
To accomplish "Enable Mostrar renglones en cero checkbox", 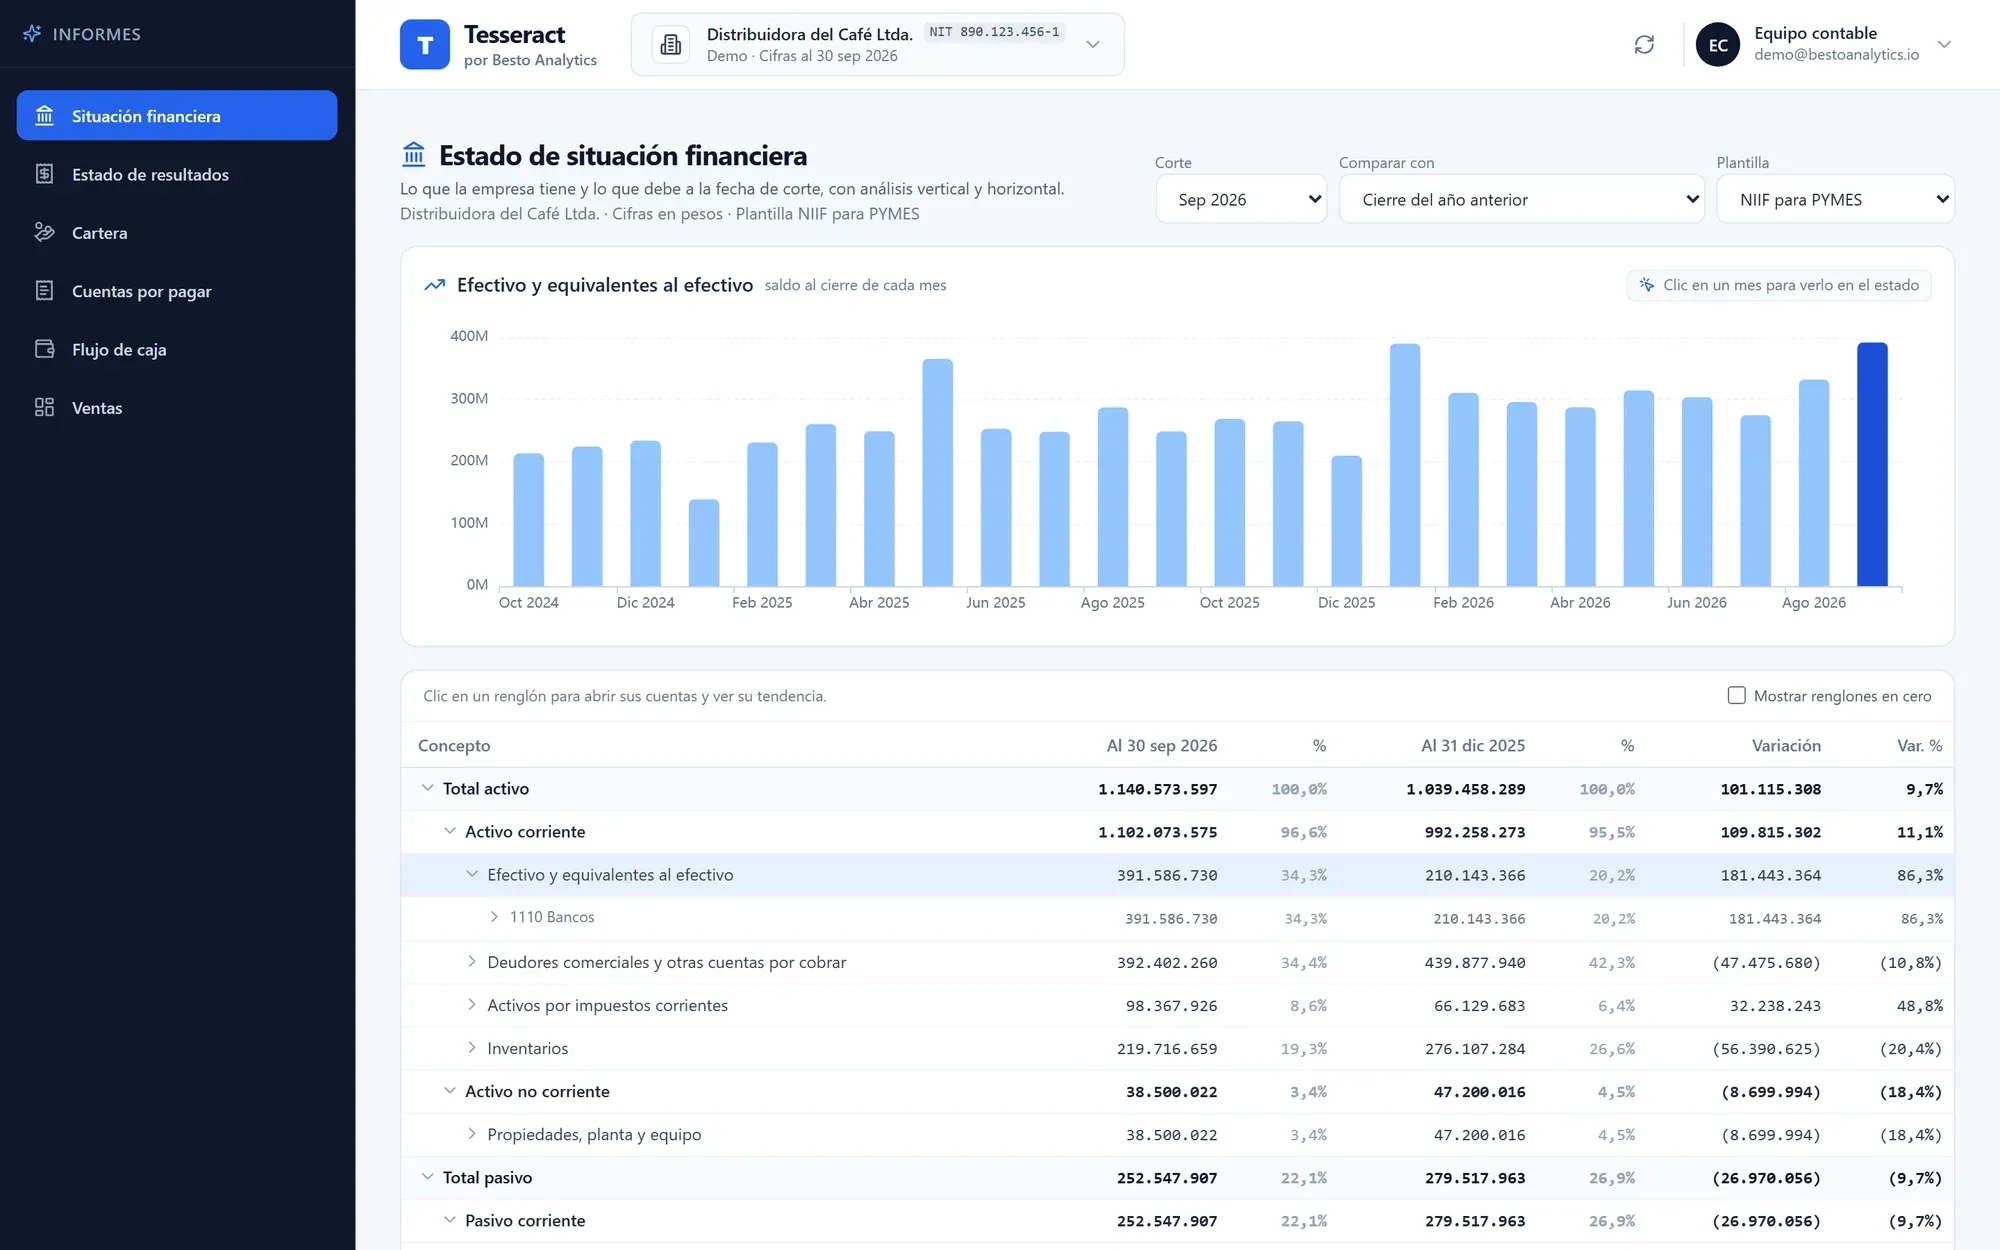I will (1737, 695).
